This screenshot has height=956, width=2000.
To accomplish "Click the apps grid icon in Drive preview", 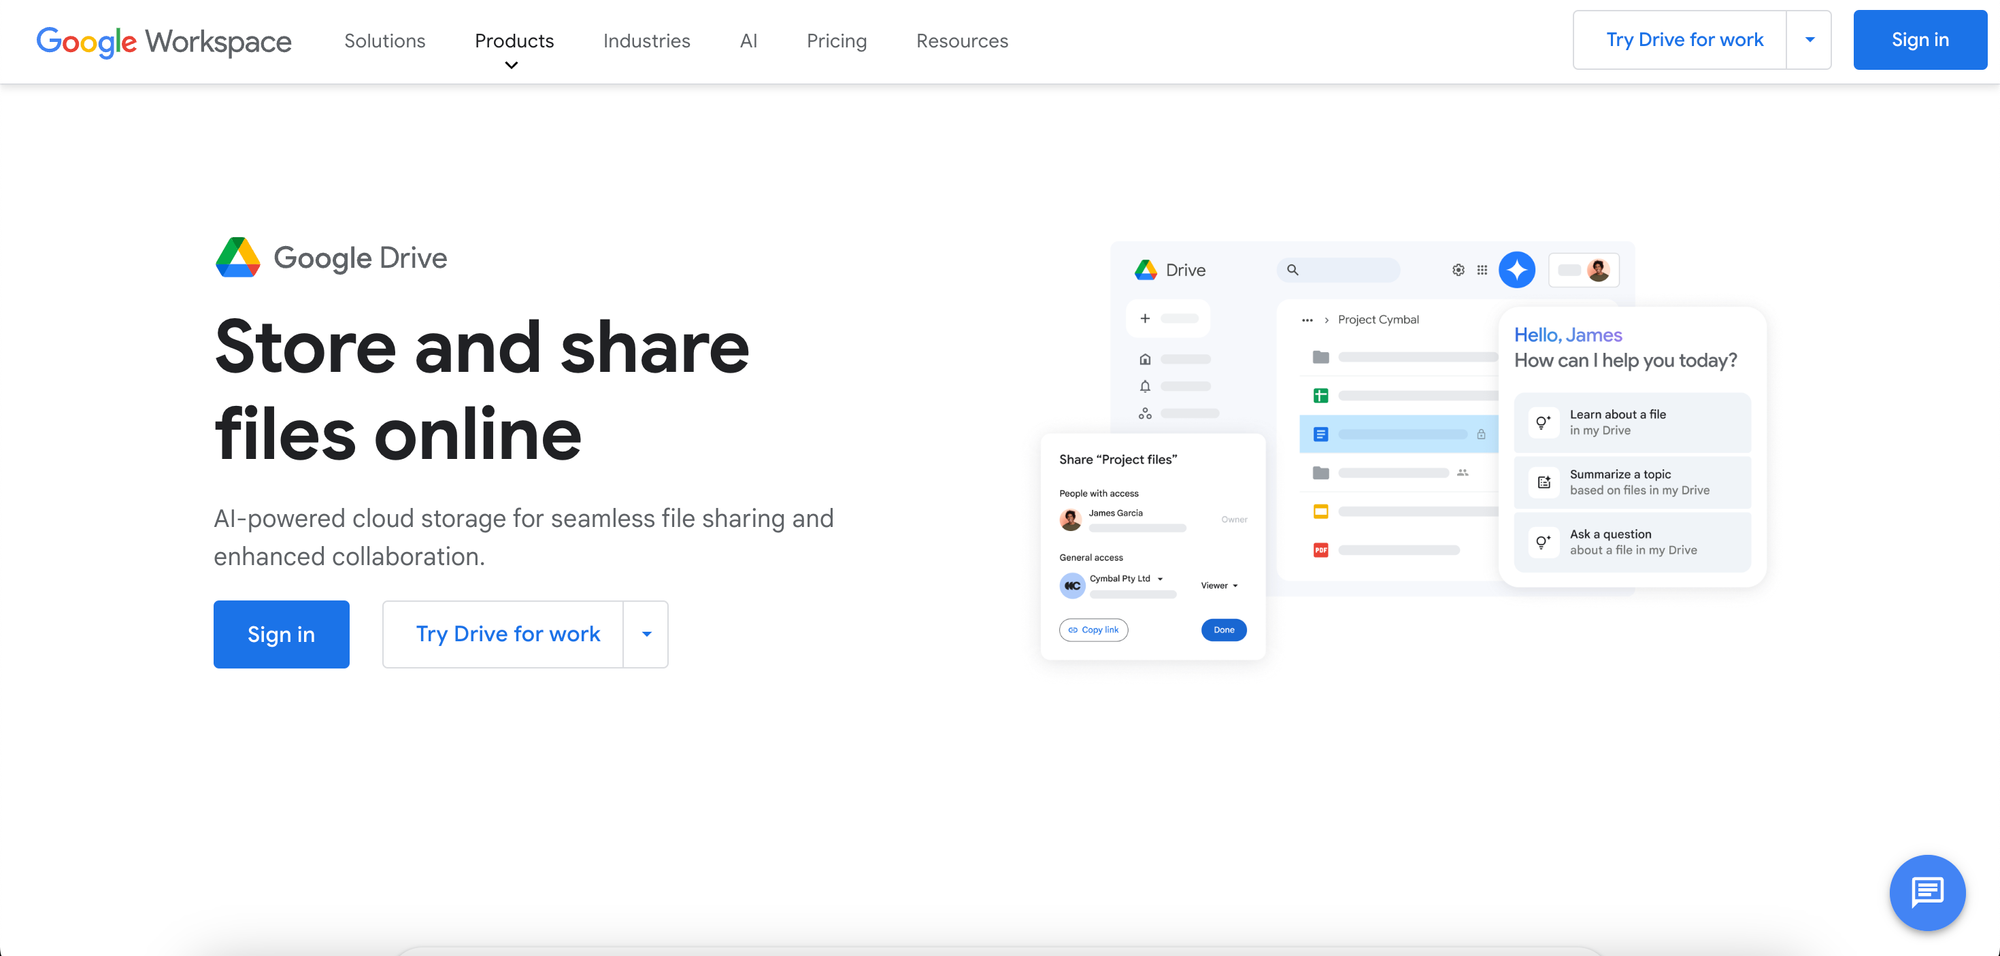I will point(1482,270).
